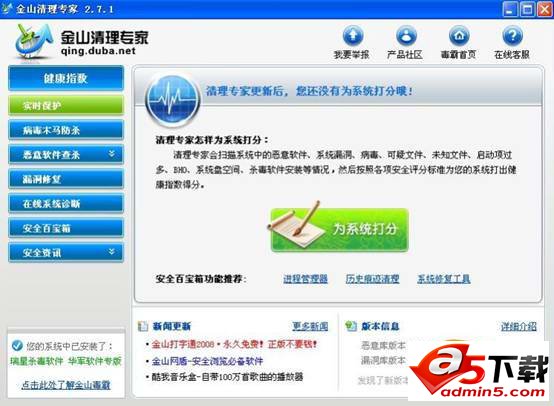Click the 更多新闻 link
Viewport: 554px width, 406px height.
pos(310,326)
